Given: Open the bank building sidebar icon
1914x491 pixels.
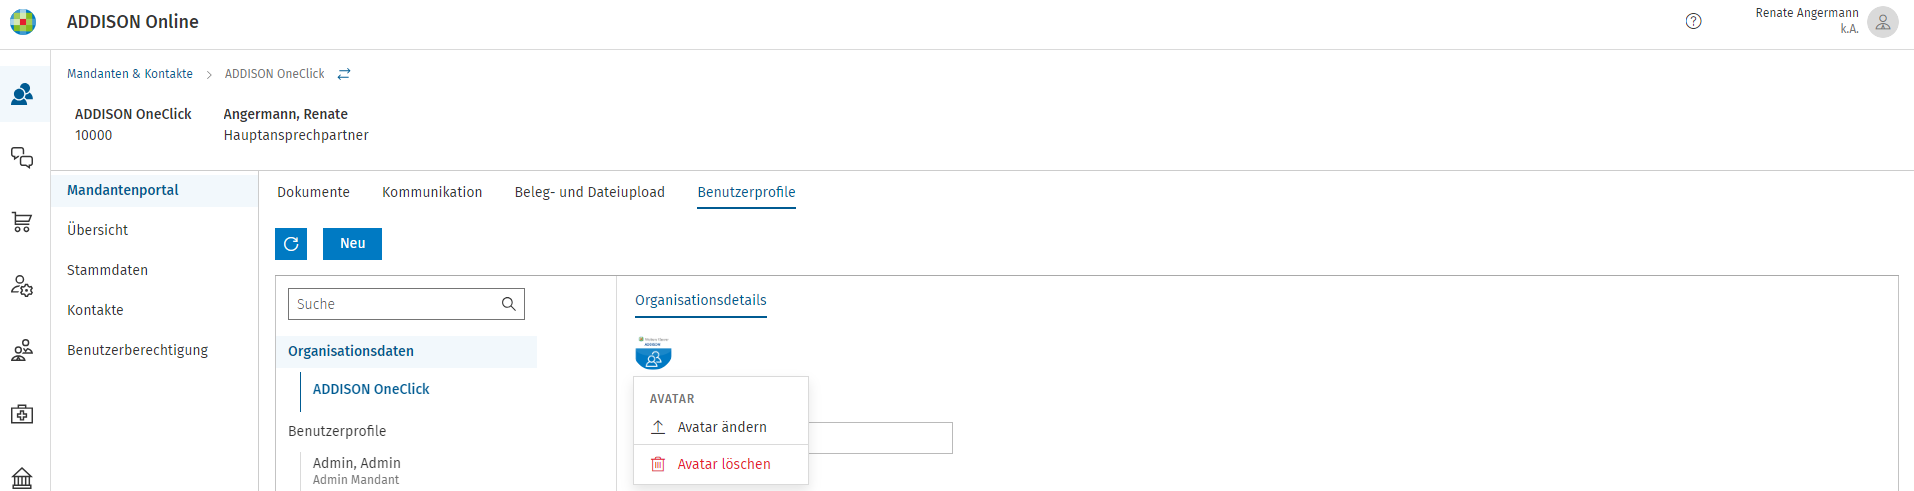Looking at the screenshot, I should pos(22,478).
